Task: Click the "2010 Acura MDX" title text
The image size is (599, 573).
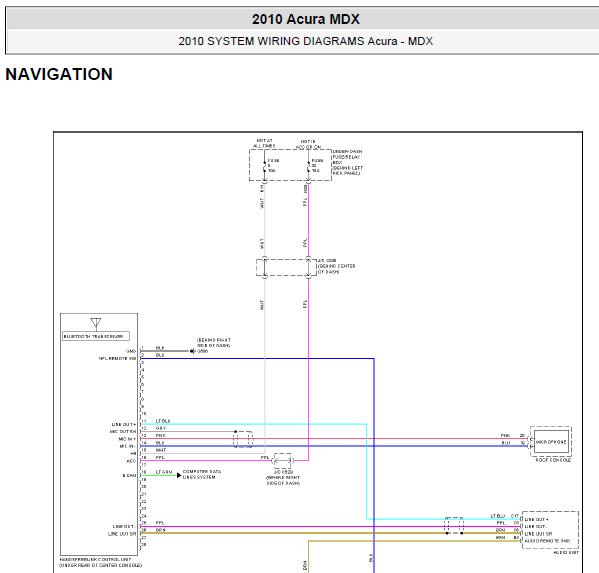Action: coord(306,19)
